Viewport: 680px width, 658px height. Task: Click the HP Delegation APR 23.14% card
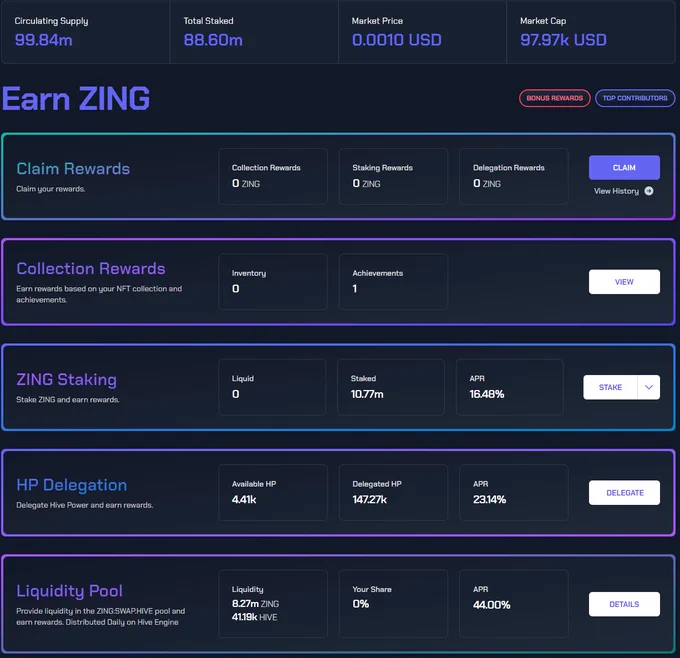514,492
